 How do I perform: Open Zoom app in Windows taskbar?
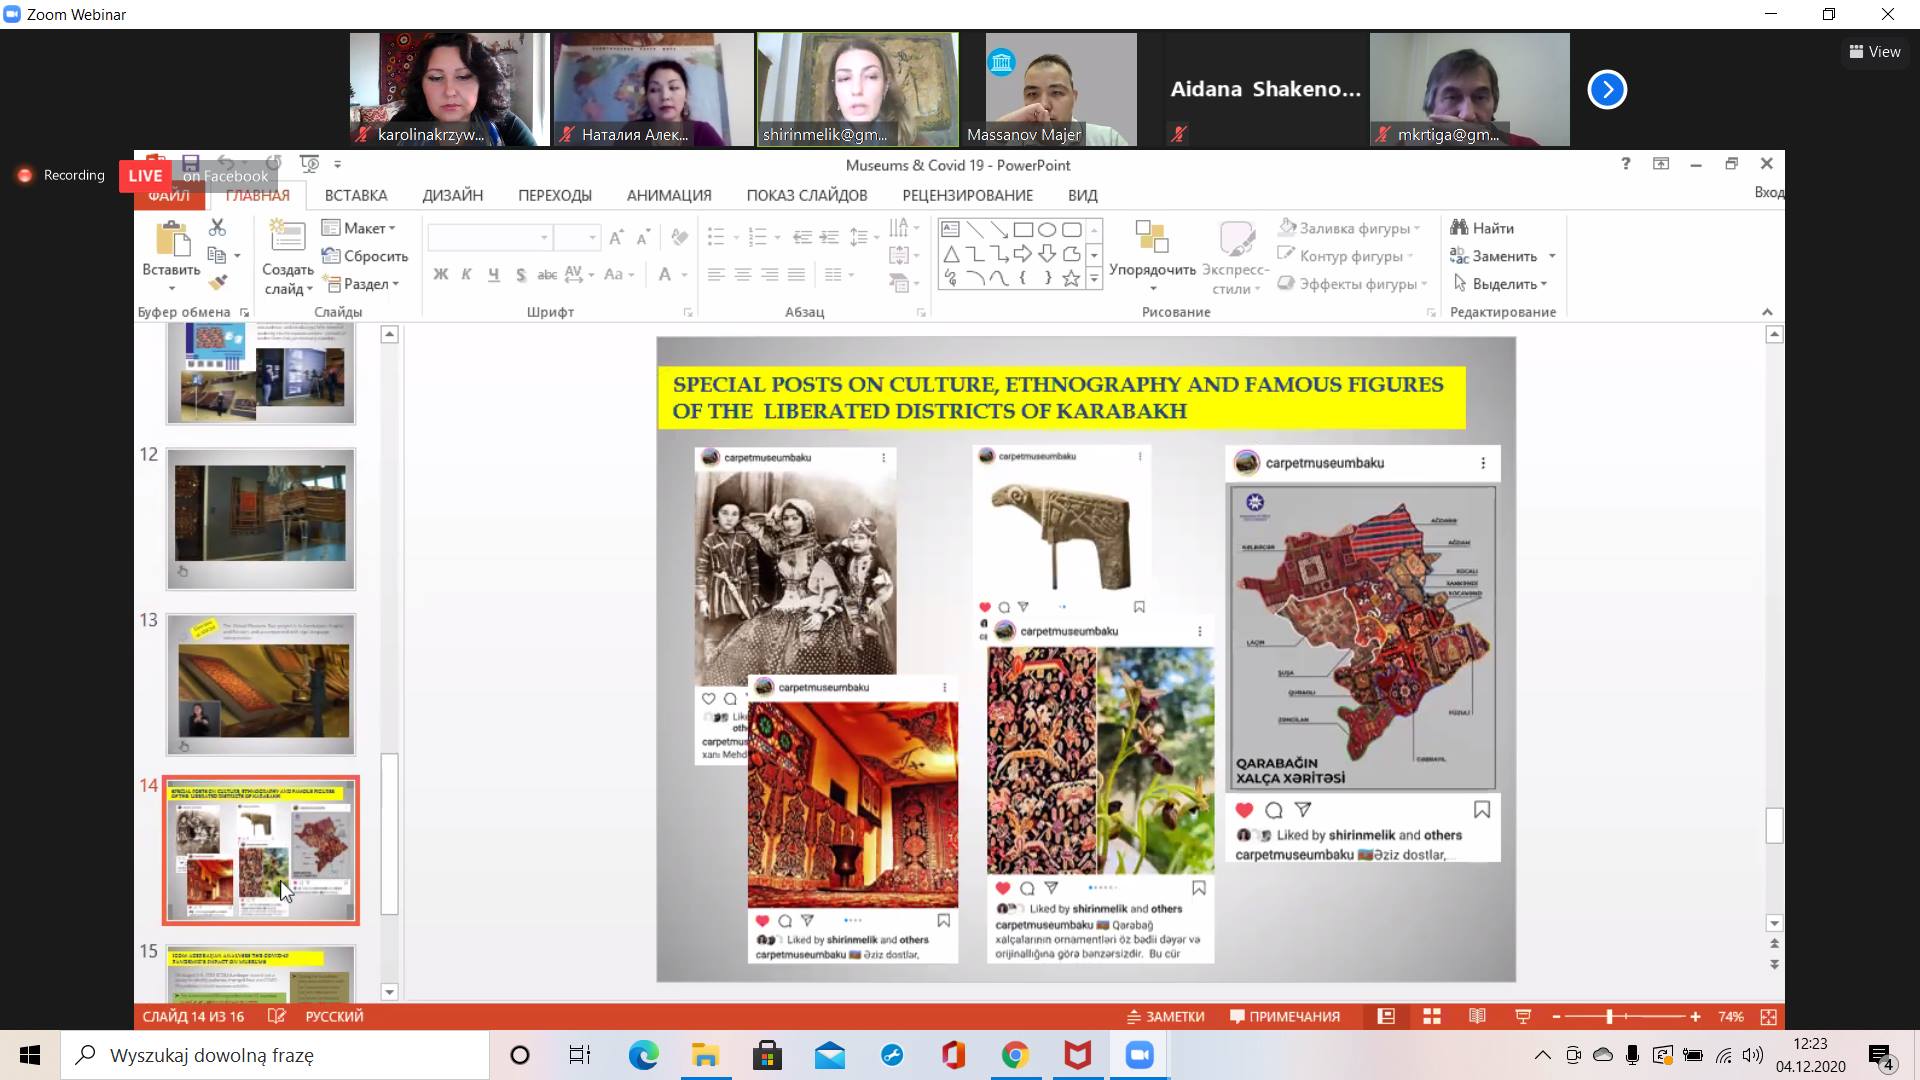click(1139, 1055)
